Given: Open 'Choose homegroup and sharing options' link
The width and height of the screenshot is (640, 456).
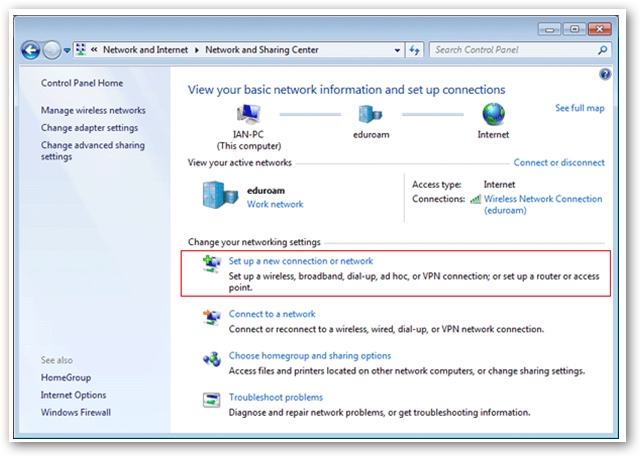Looking at the screenshot, I should click(310, 356).
